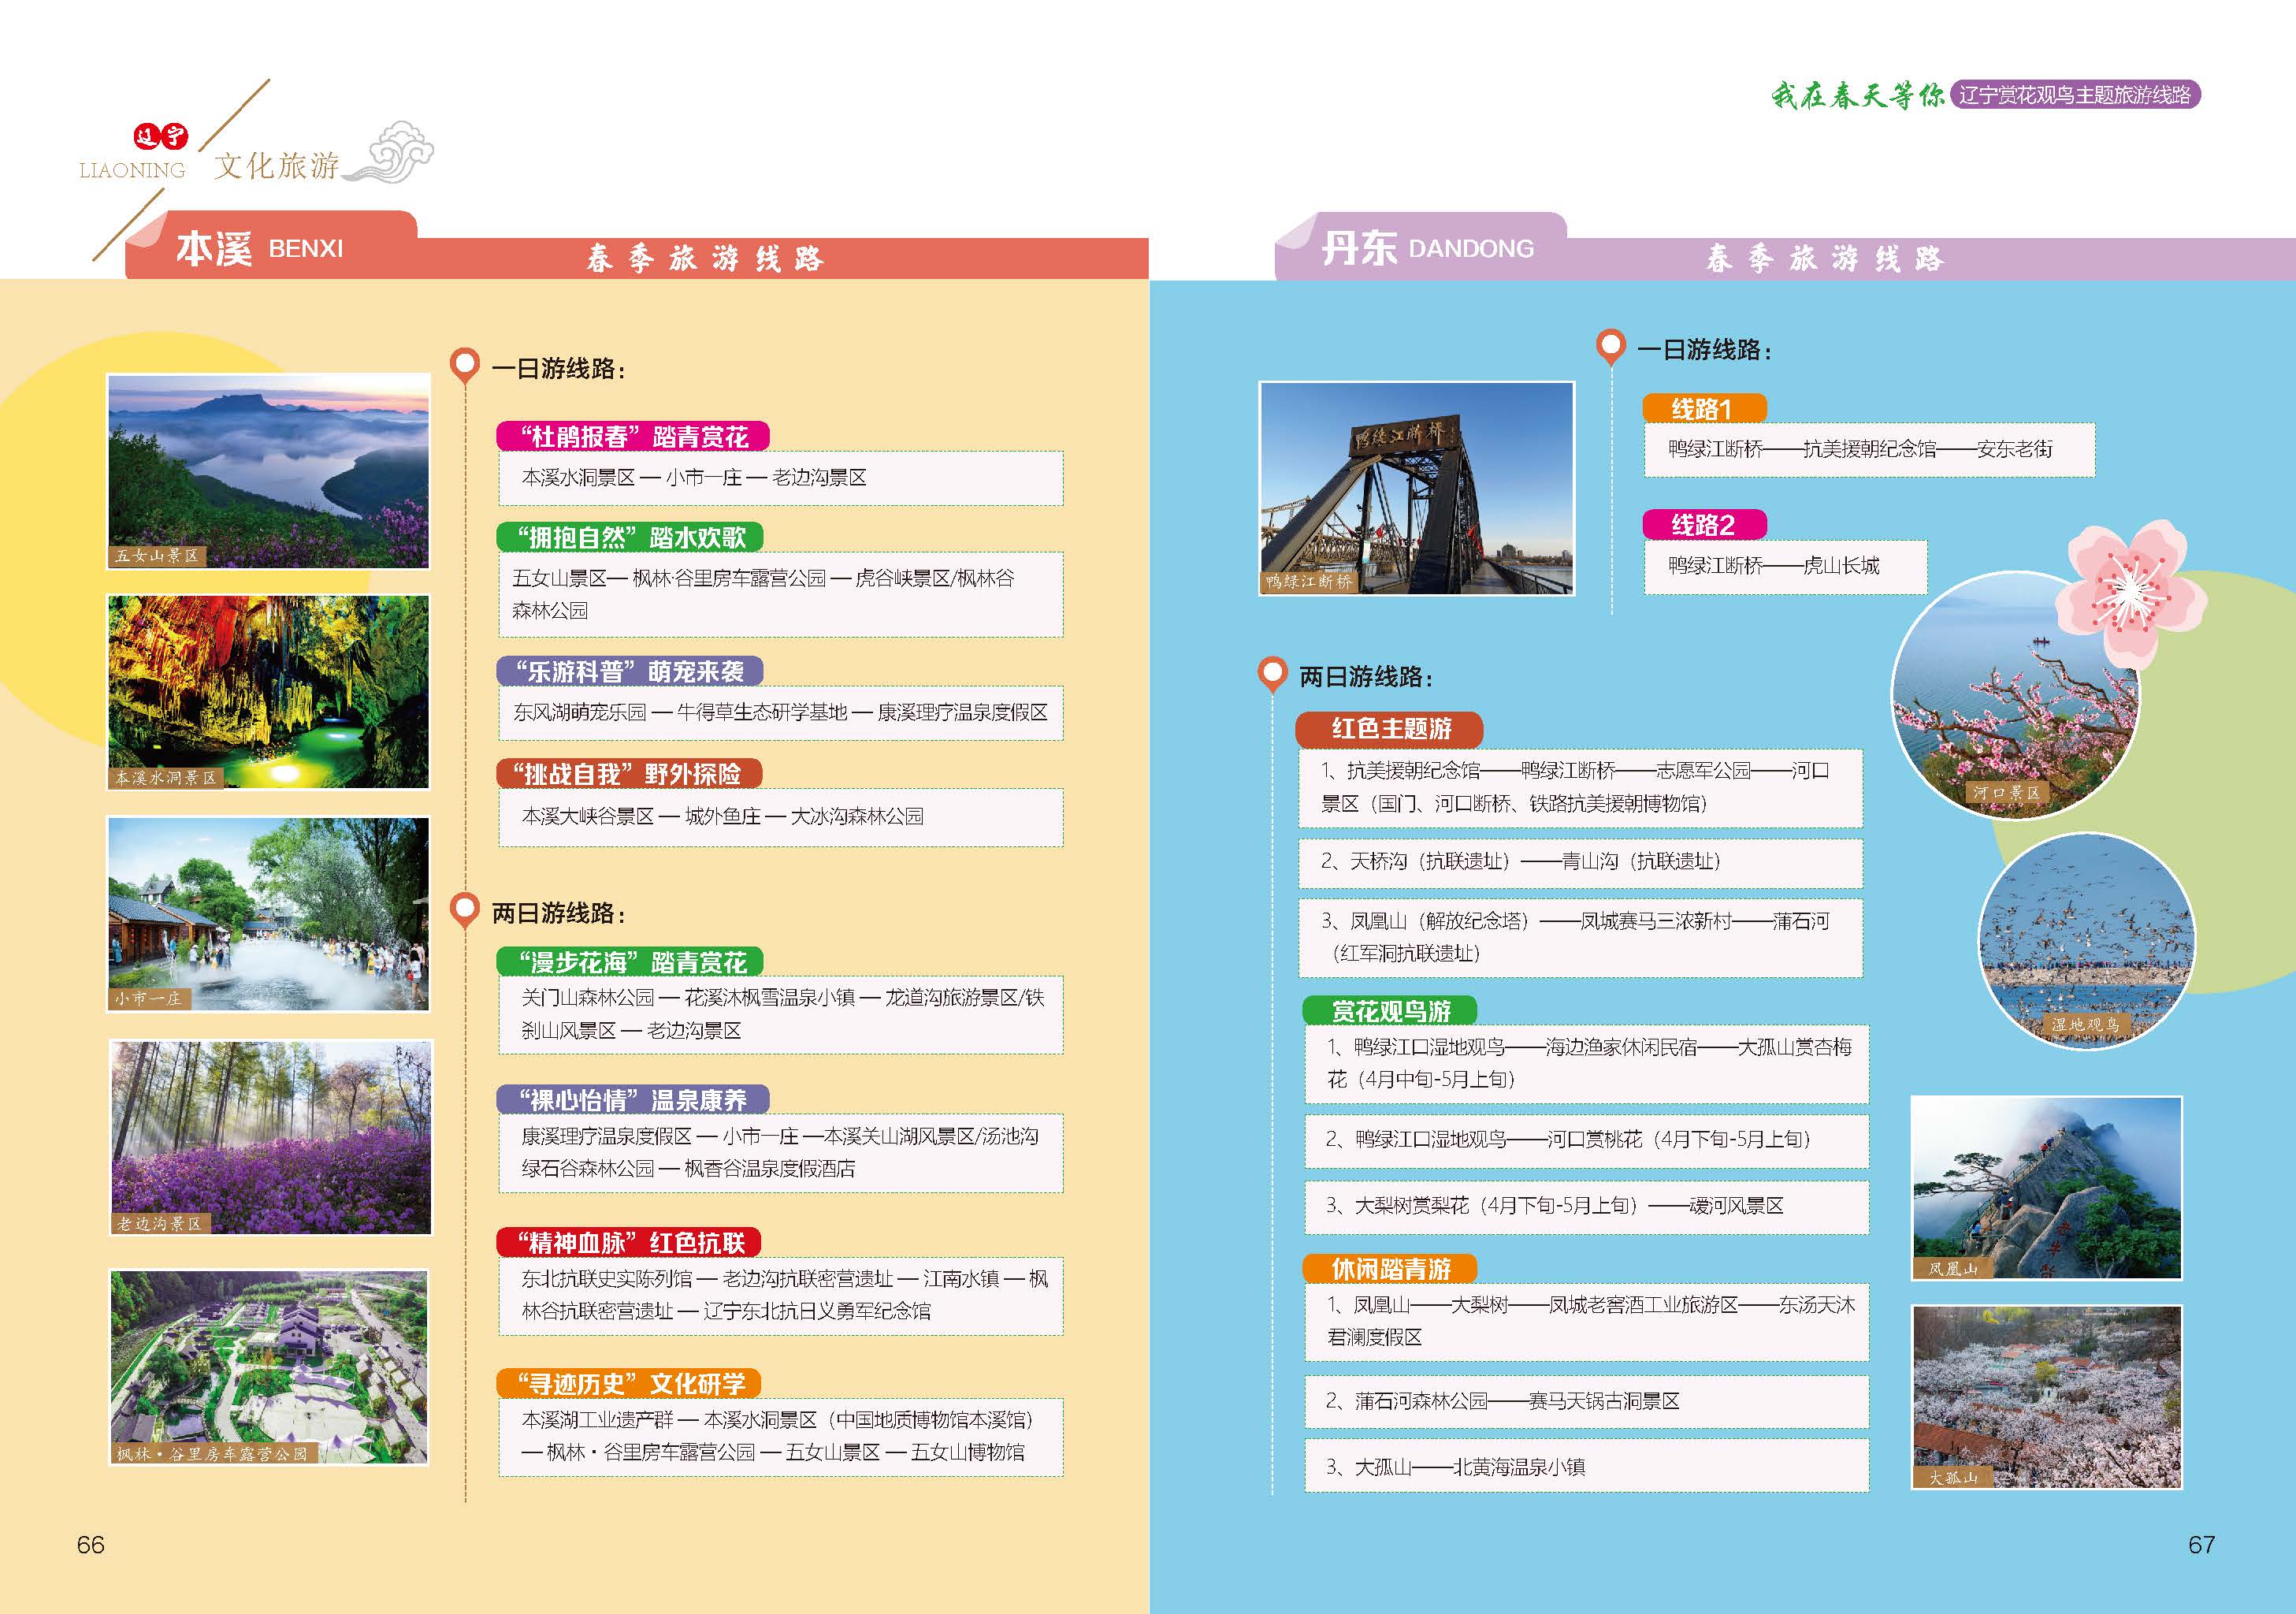Image resolution: width=2296 pixels, height=1614 pixels.
Task: Click the location pin beside Dandong 两日游线路
Action: click(1272, 674)
